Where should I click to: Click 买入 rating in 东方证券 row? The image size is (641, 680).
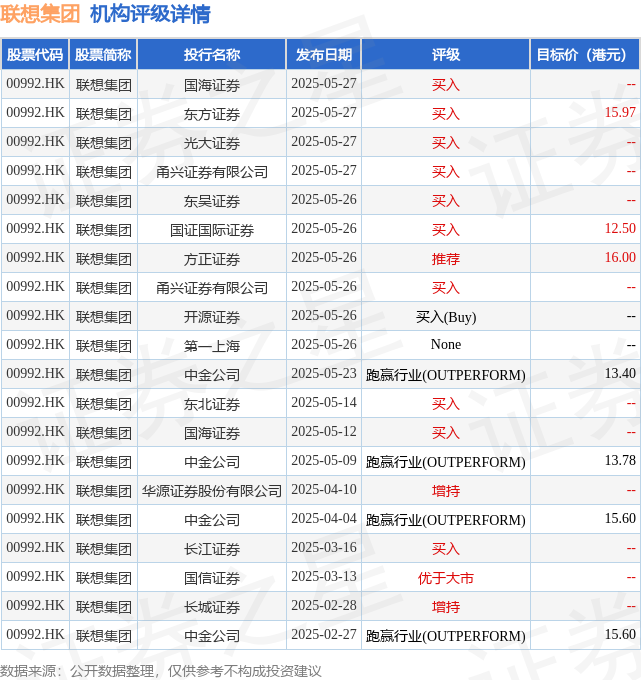pos(445,114)
